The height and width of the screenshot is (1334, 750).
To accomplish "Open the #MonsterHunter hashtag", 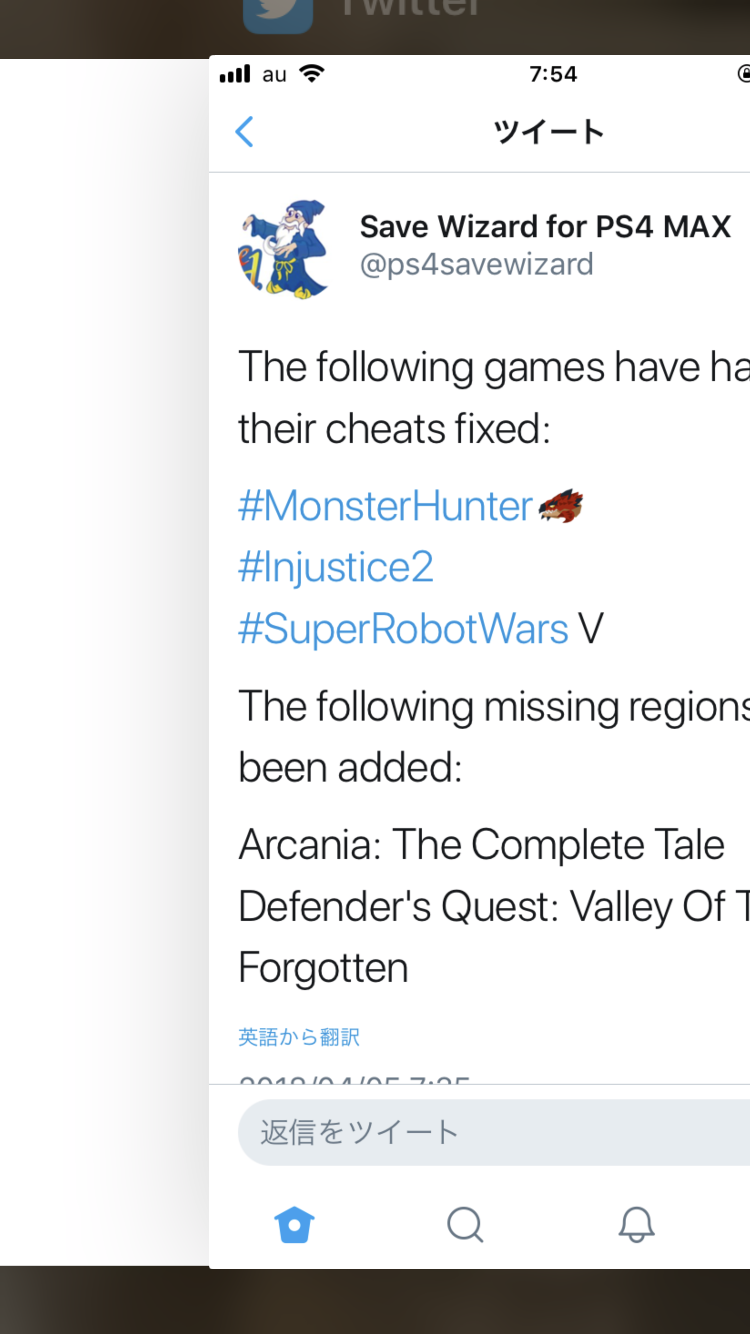I will click(x=385, y=507).
